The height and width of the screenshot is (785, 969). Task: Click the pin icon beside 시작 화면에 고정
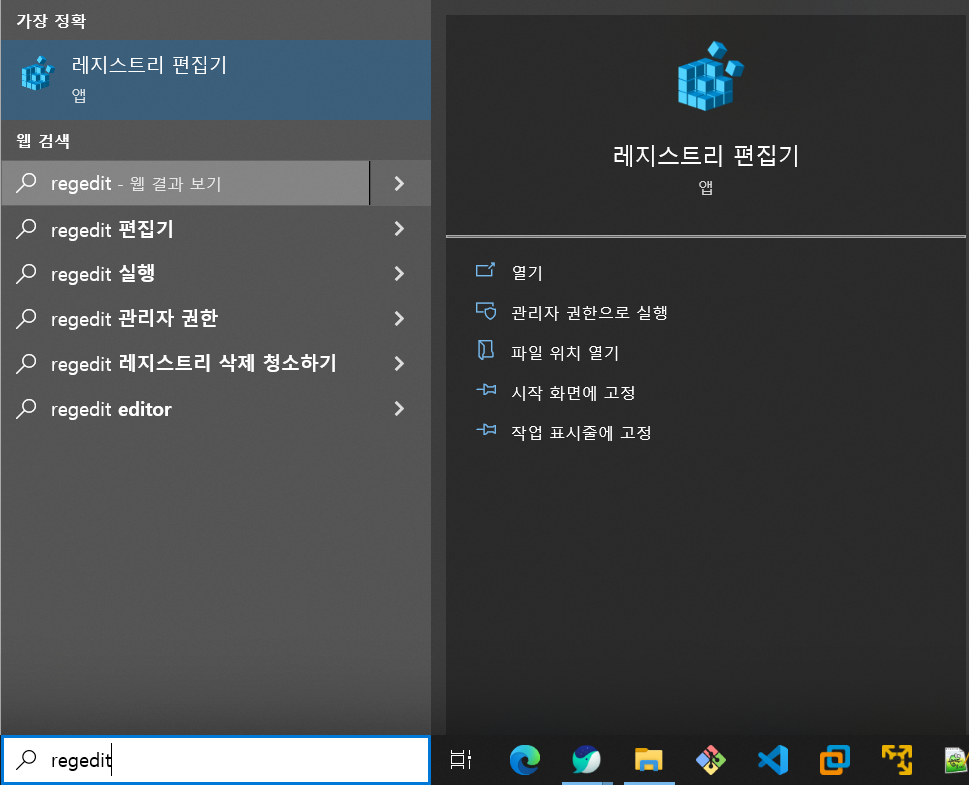[486, 389]
